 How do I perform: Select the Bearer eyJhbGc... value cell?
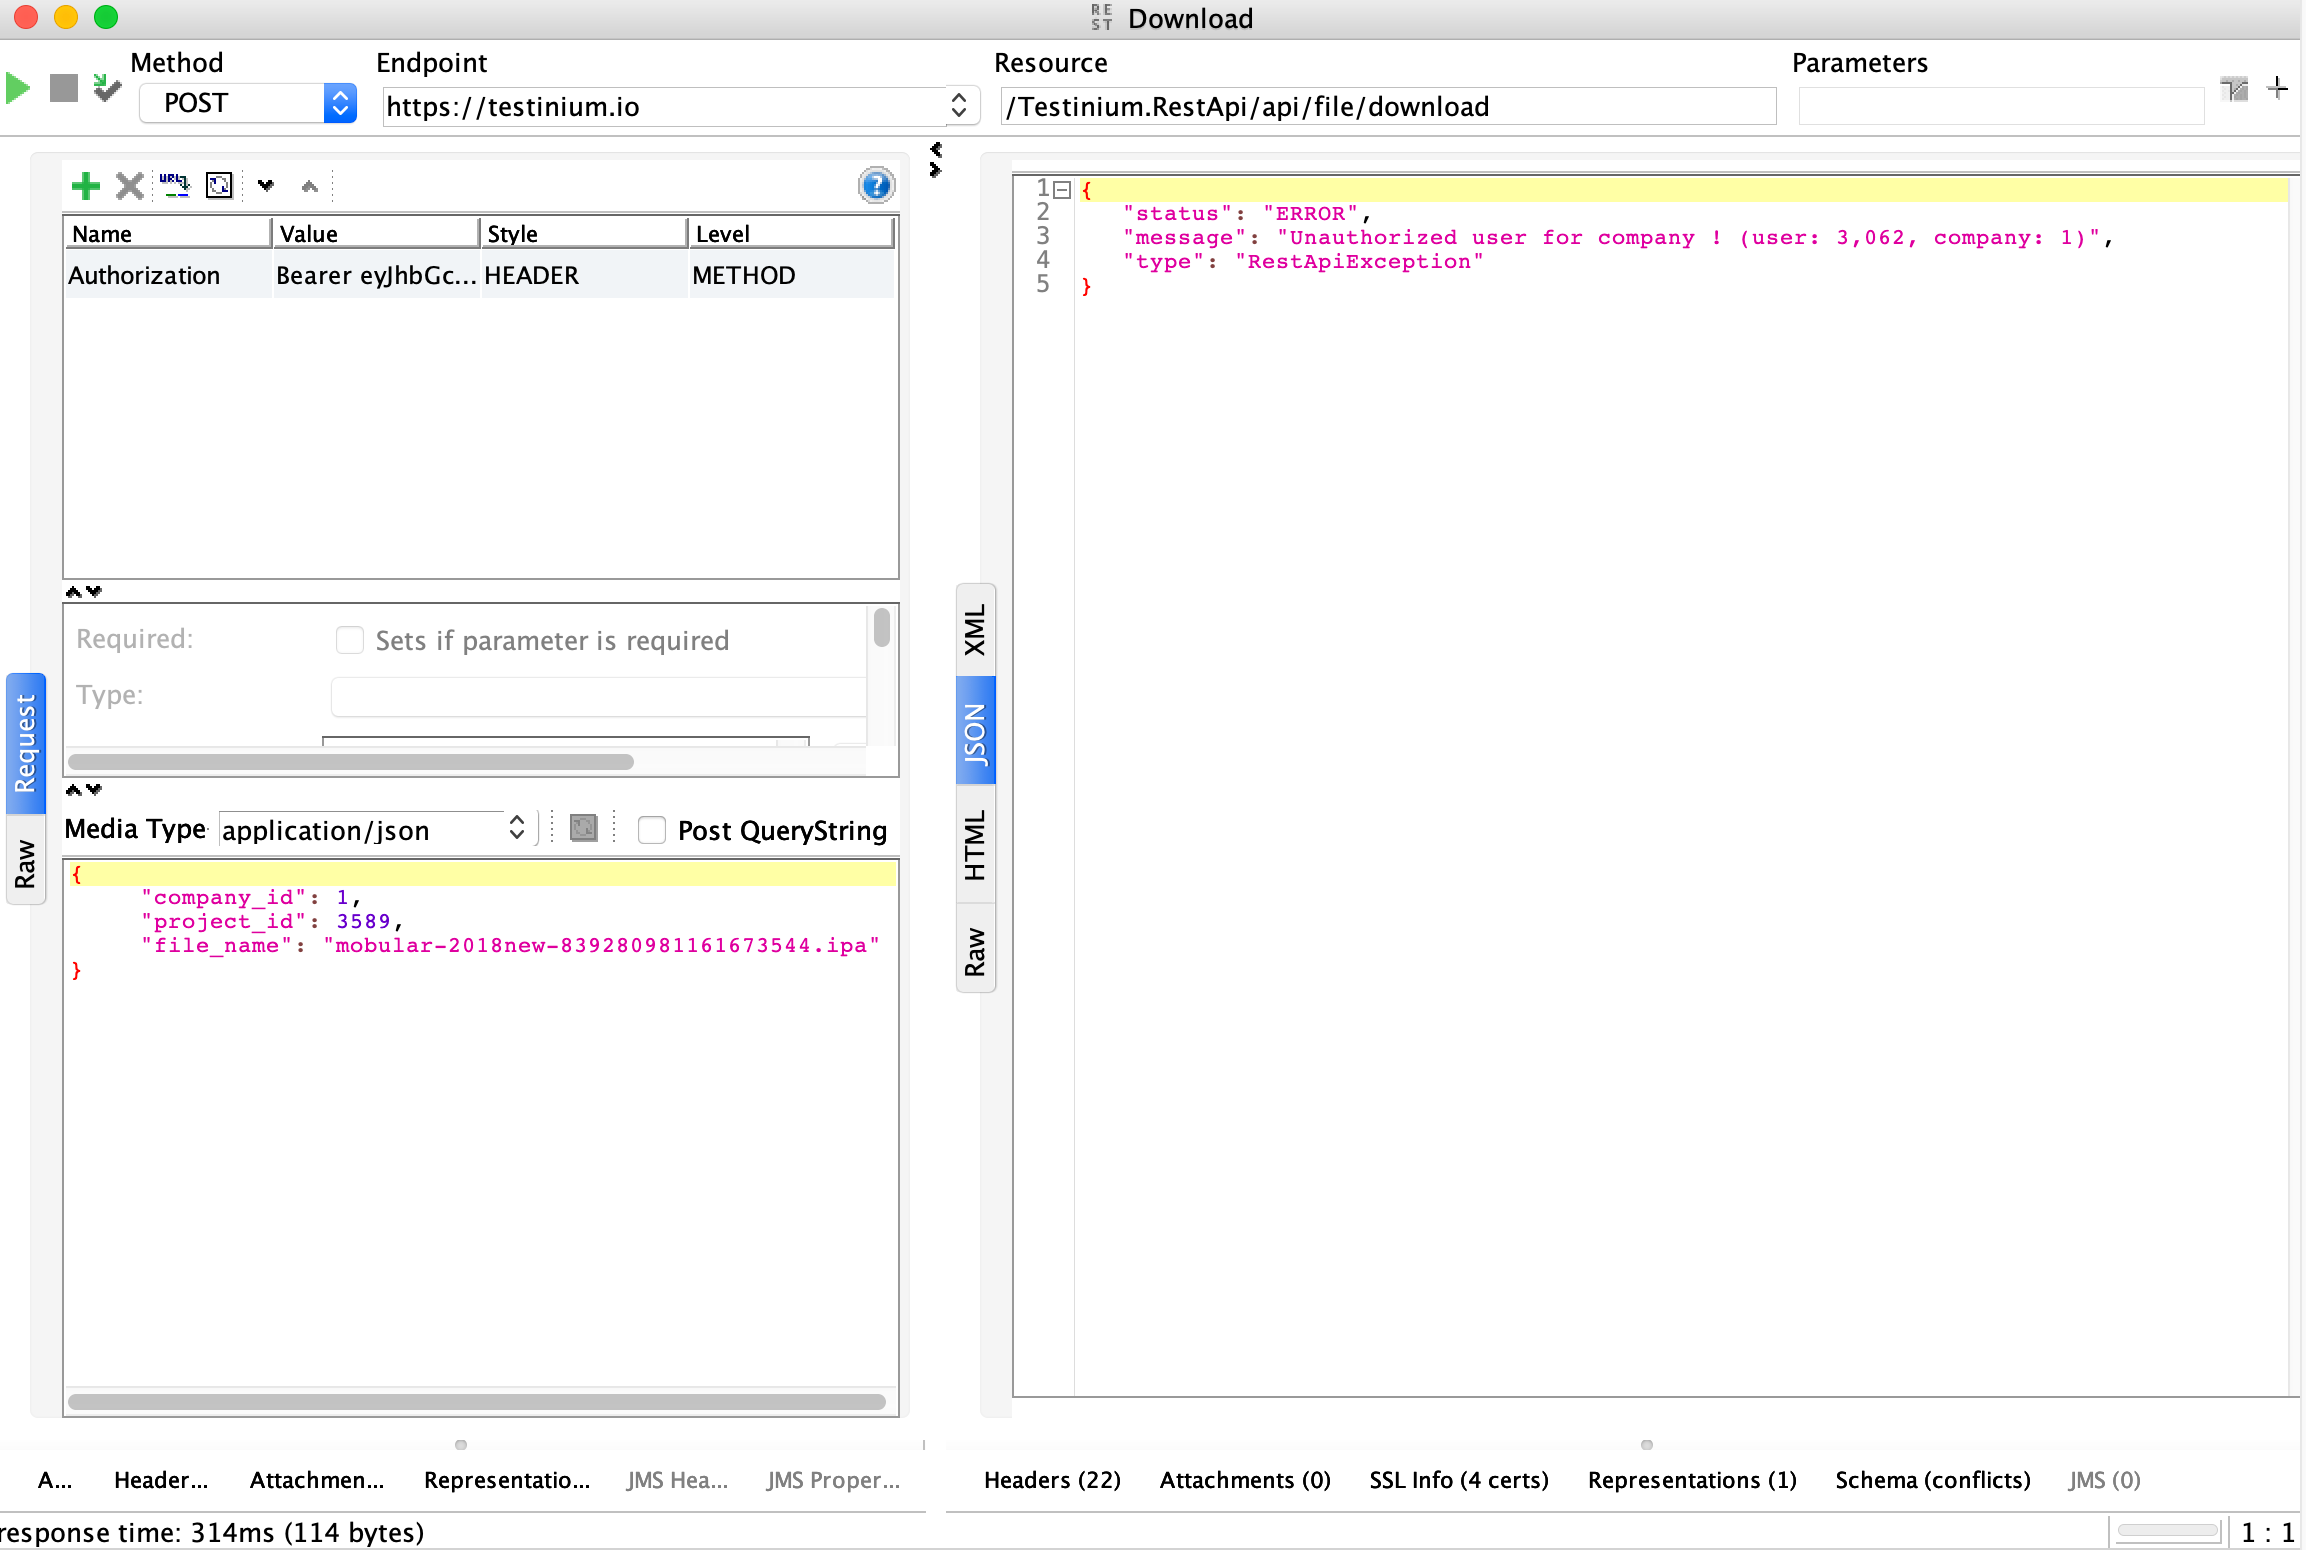376,275
